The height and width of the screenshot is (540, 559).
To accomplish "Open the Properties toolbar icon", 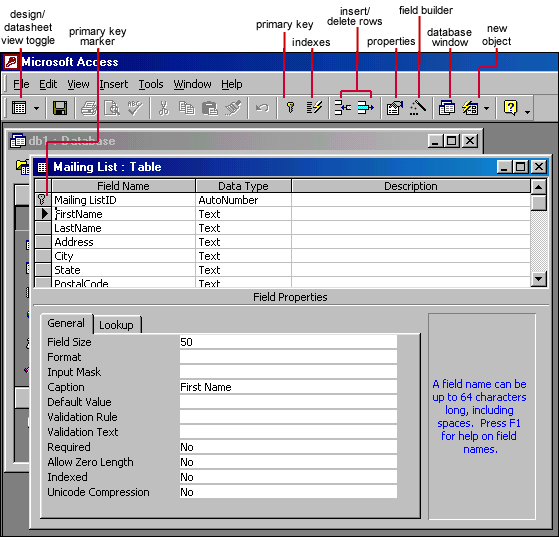I will [x=395, y=108].
